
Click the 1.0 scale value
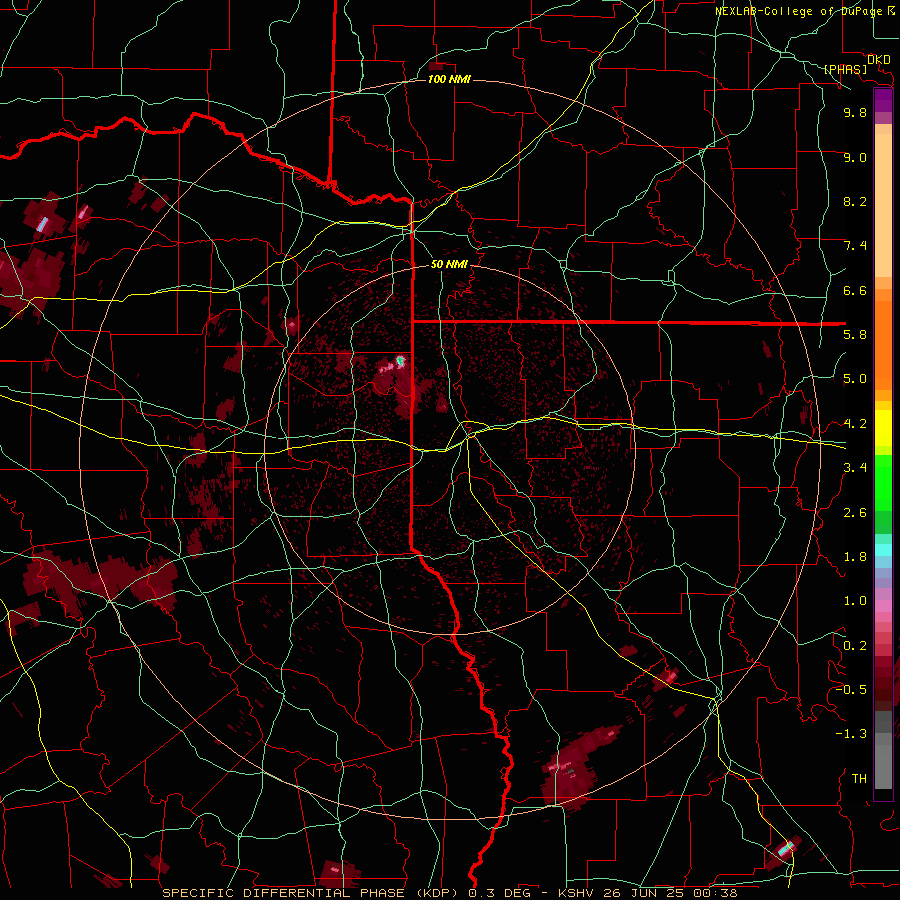(x=855, y=601)
